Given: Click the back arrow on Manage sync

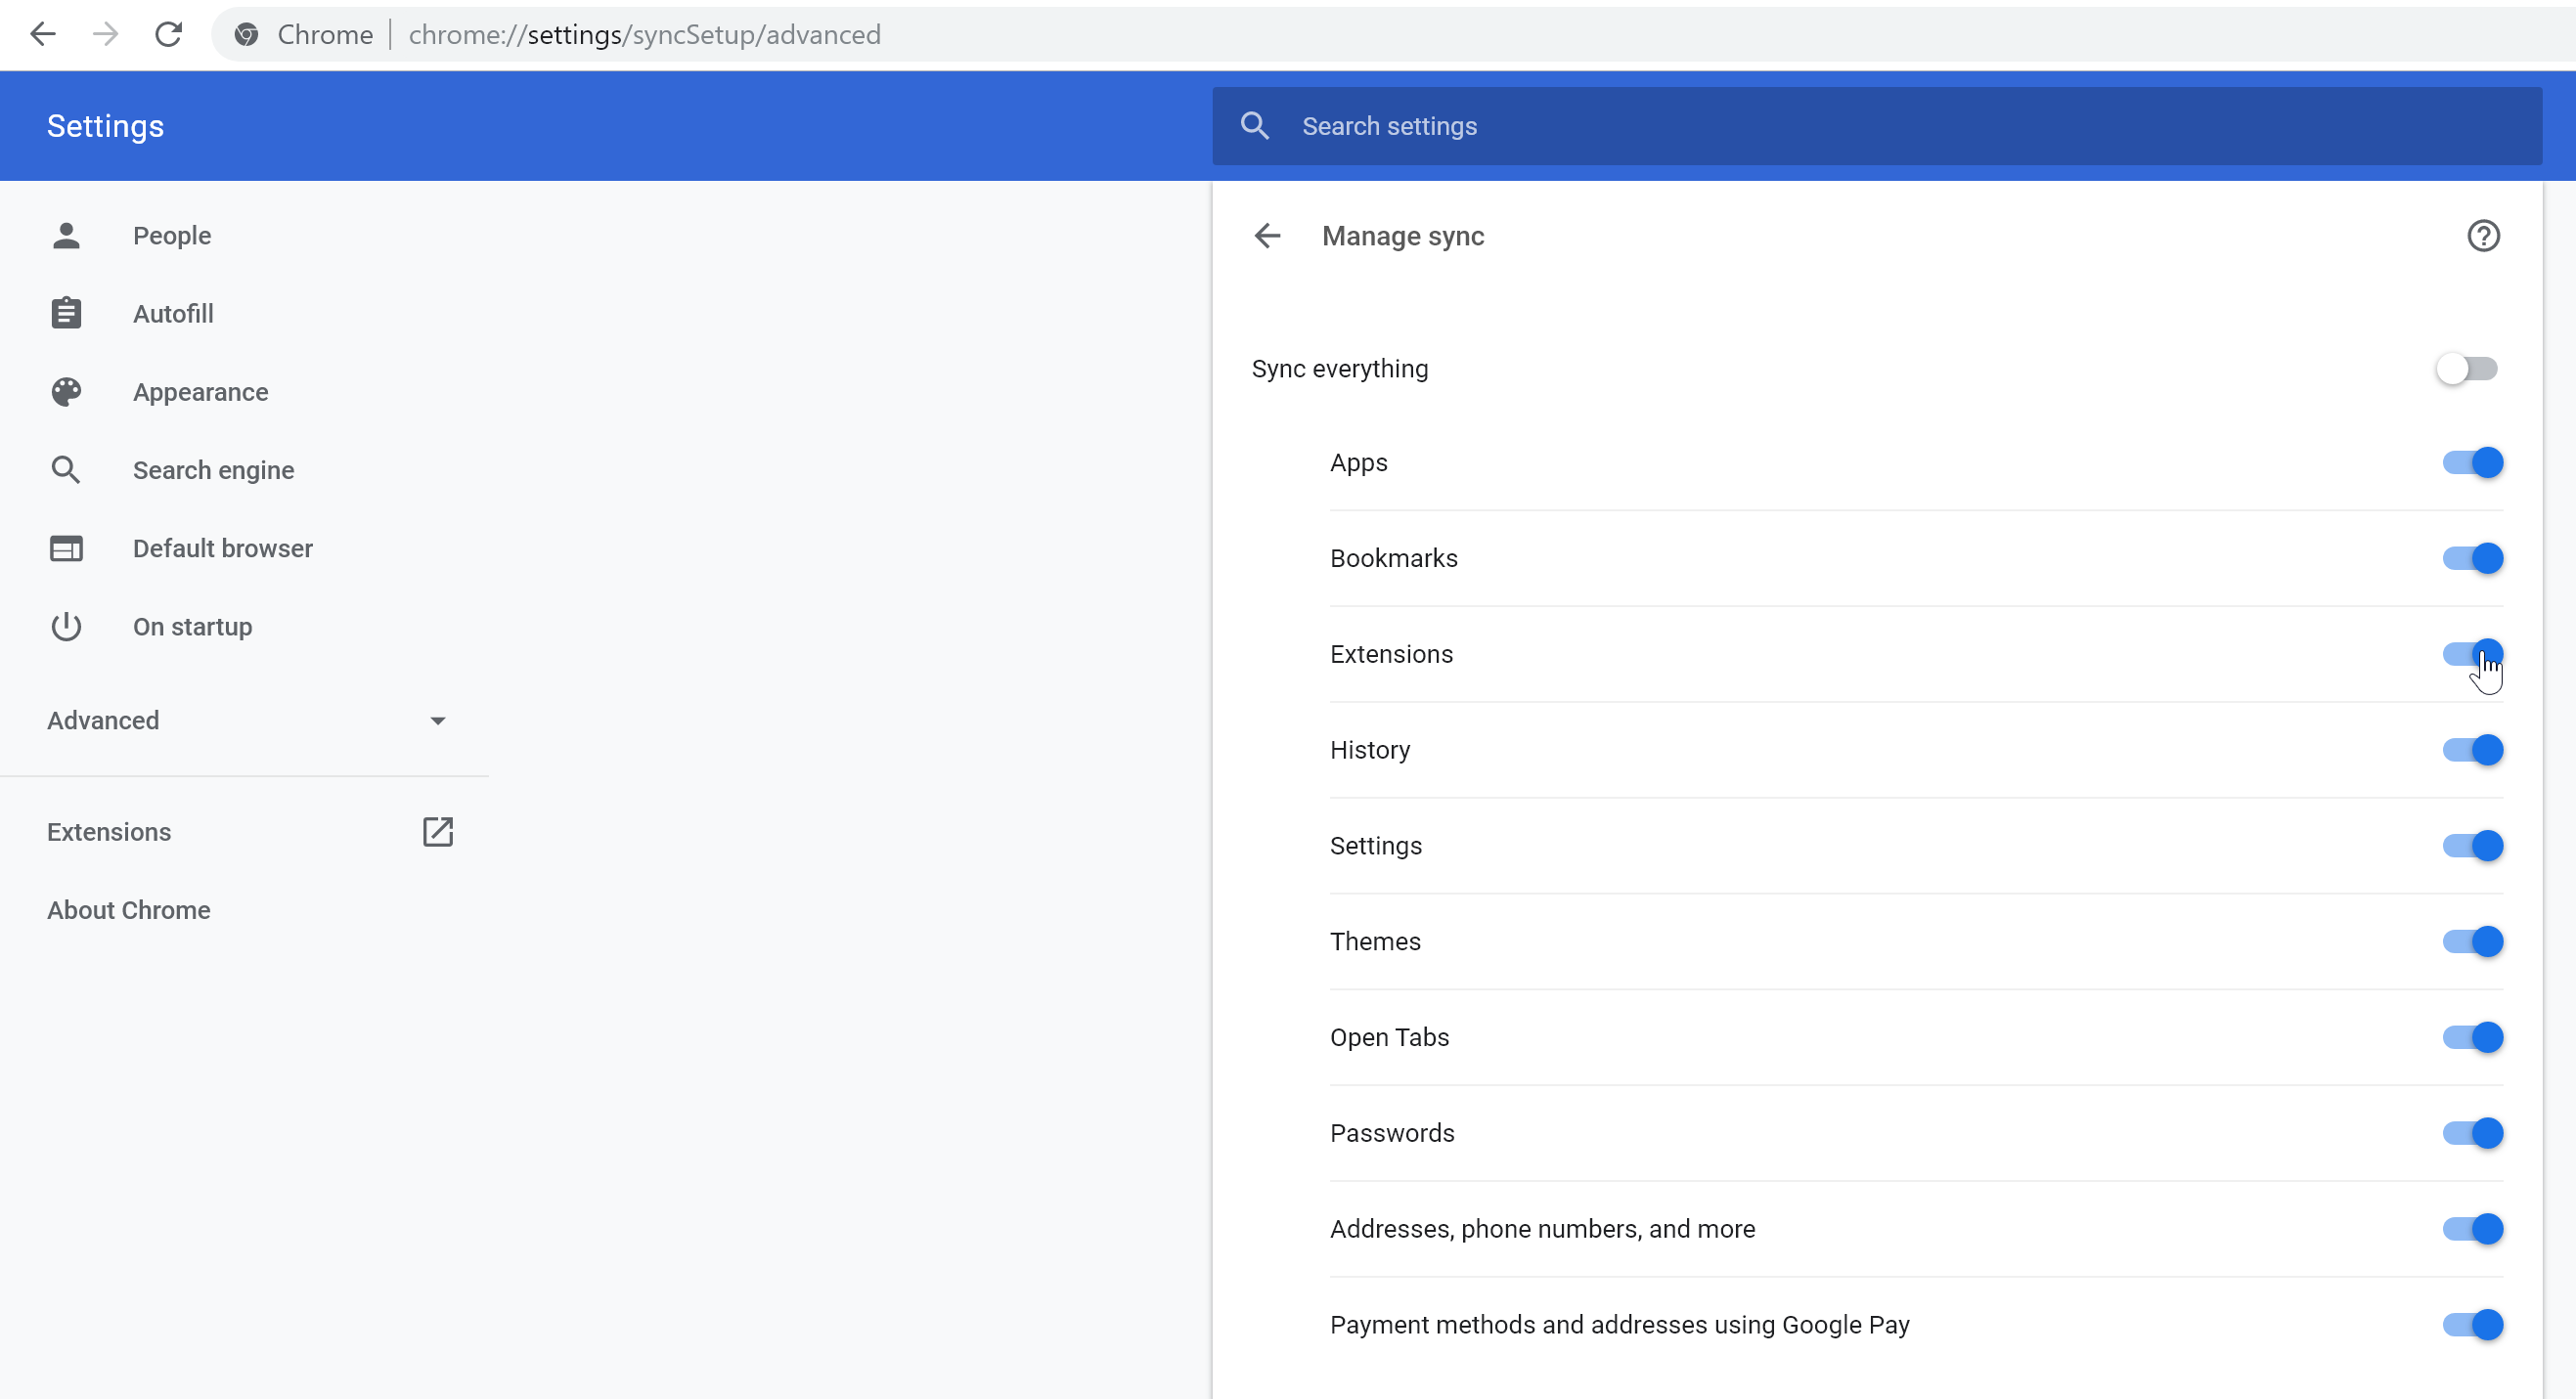Looking at the screenshot, I should [1268, 236].
